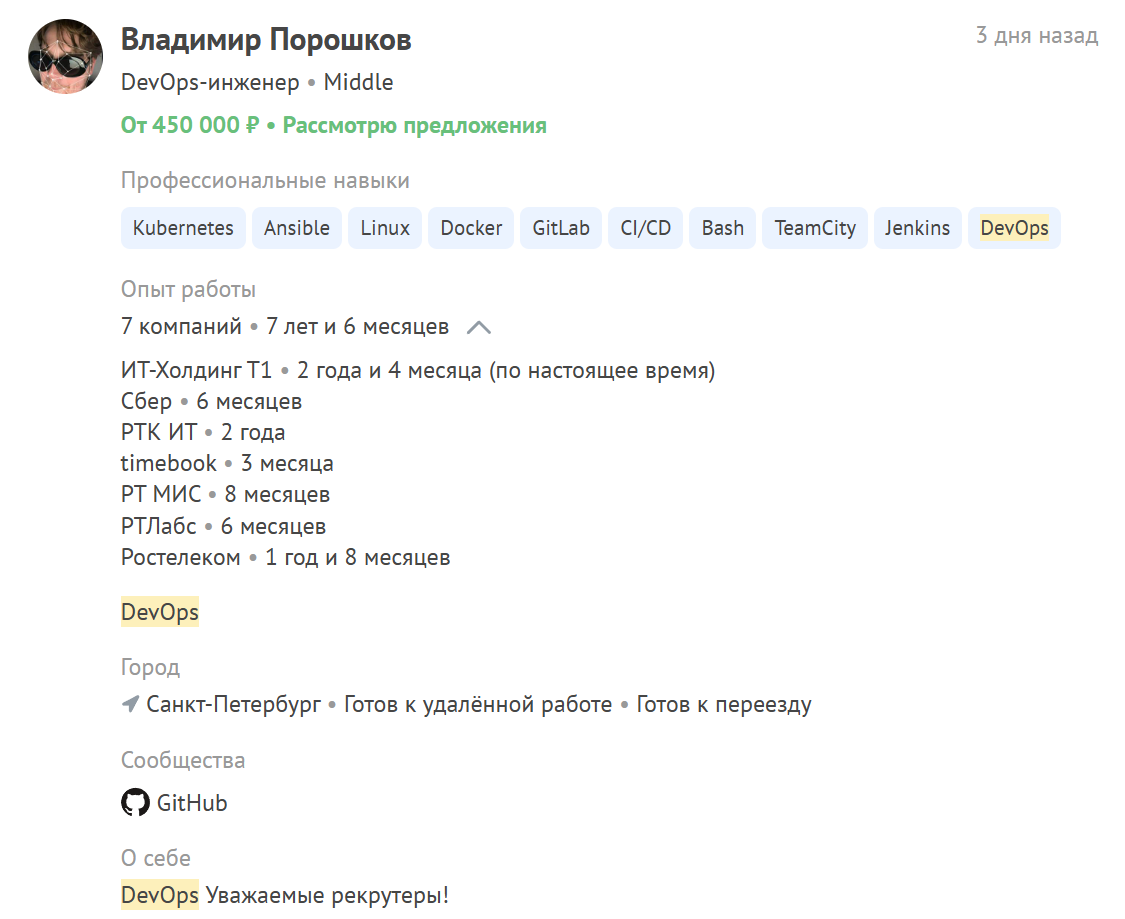Click the location arrow icon

coord(130,705)
